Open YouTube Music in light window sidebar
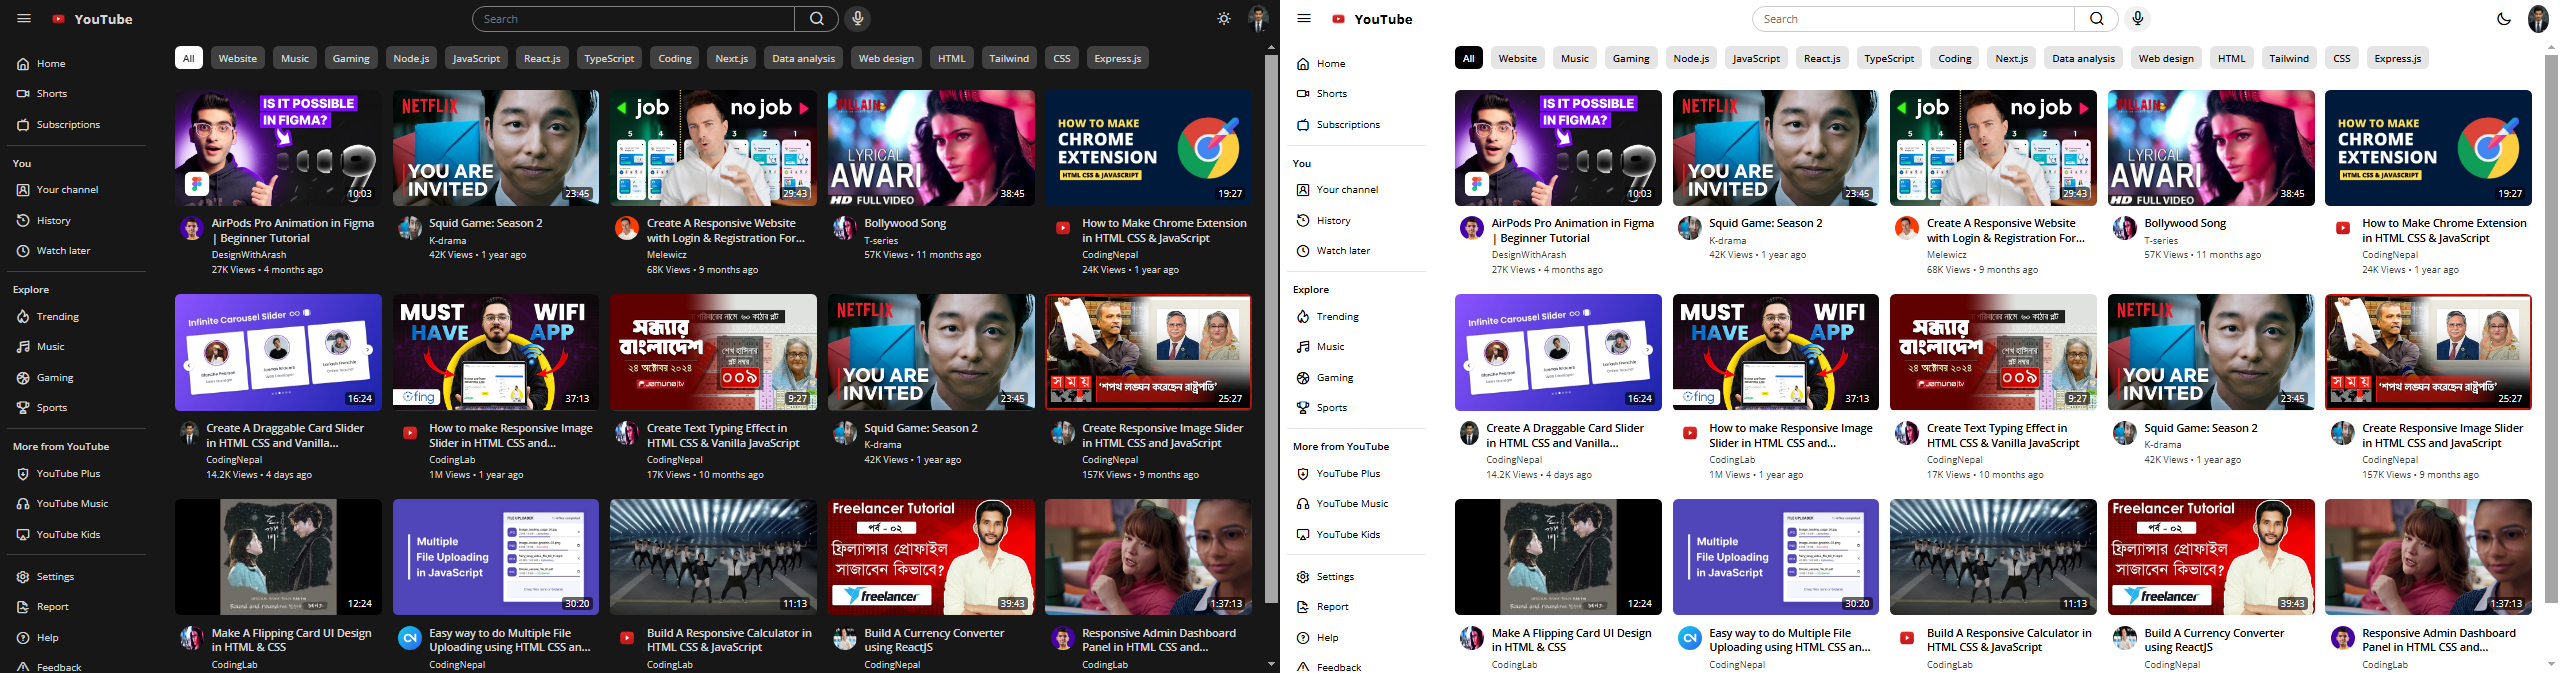The width and height of the screenshot is (2560, 673). pos(1358,504)
